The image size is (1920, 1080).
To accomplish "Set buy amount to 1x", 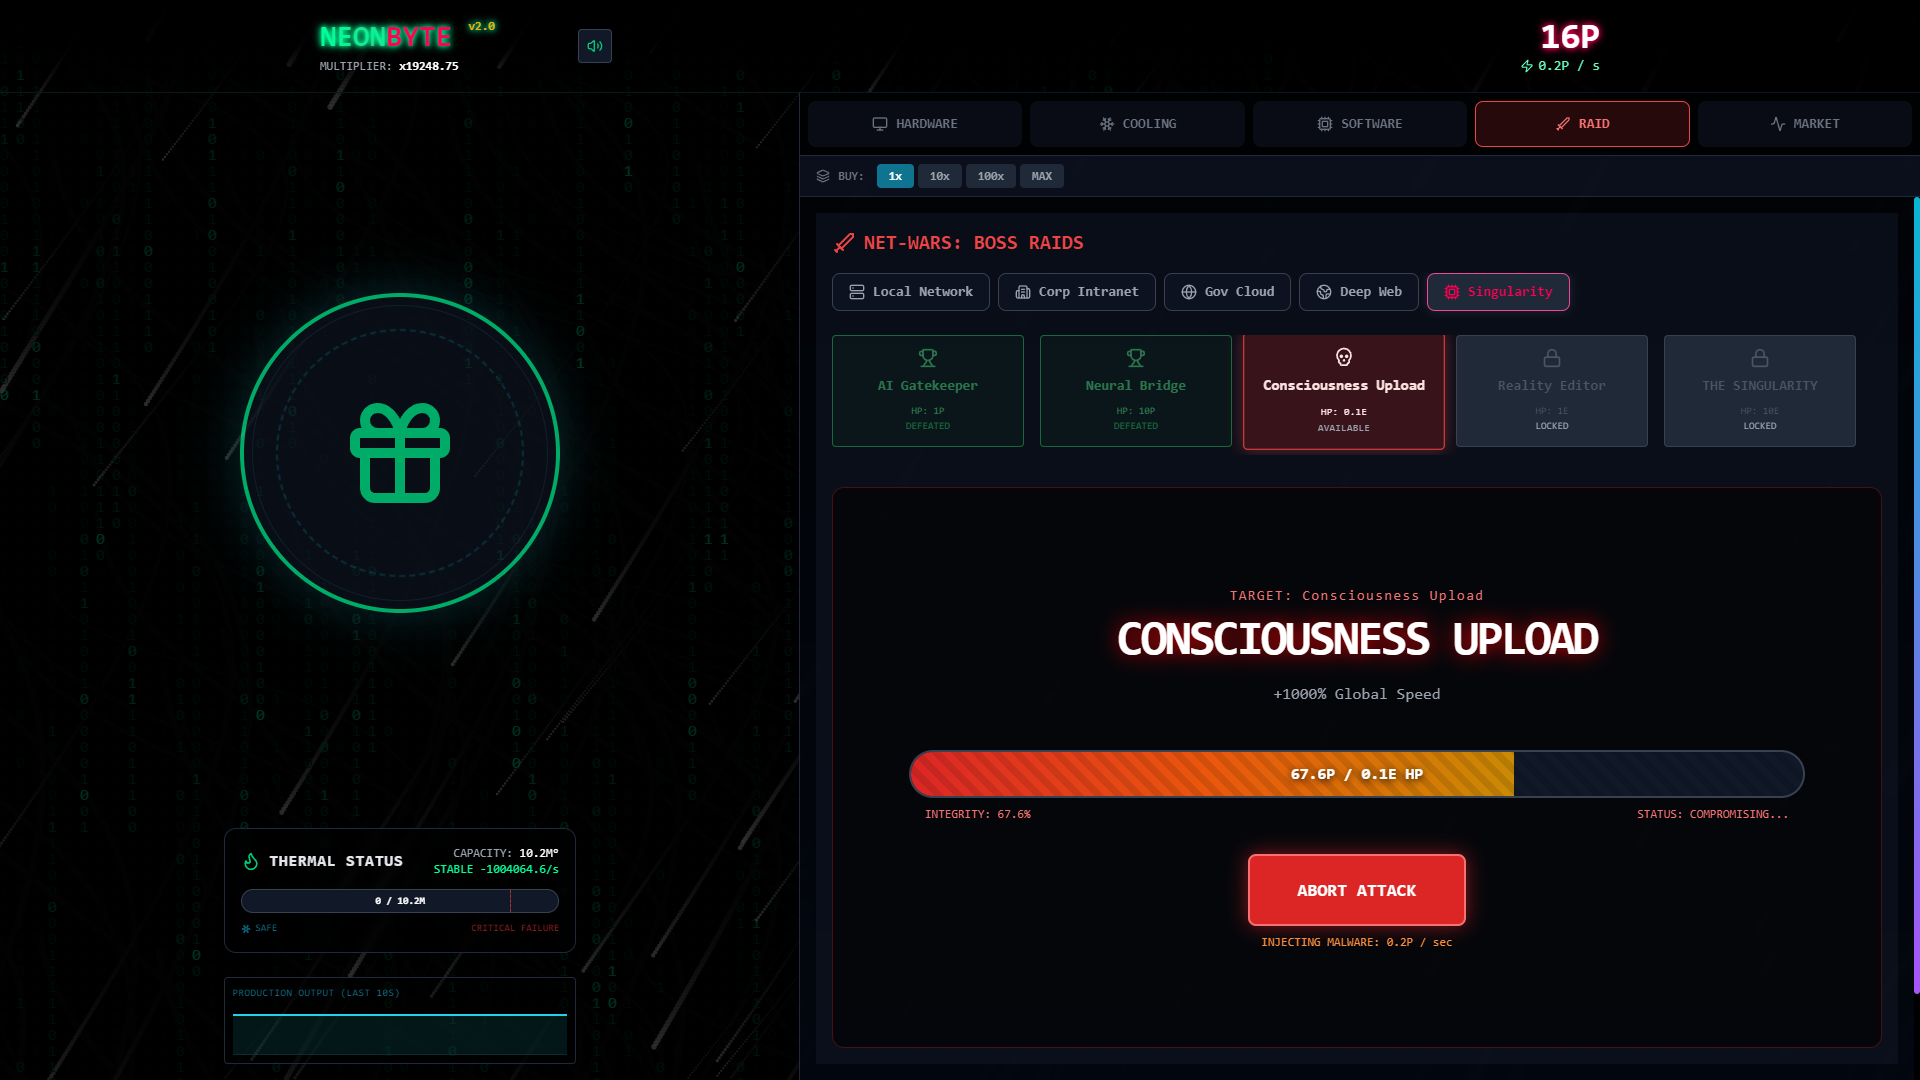I will tap(895, 176).
